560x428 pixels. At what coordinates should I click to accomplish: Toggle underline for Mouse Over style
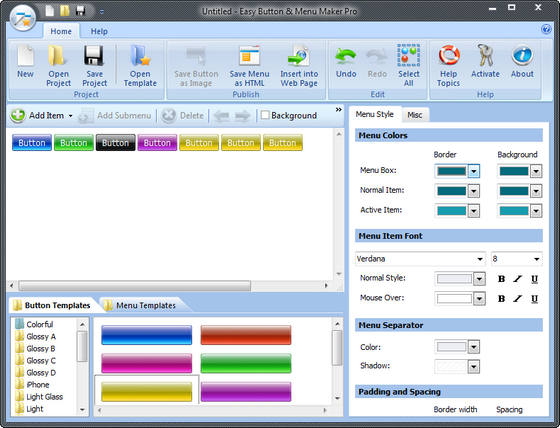coord(534,299)
